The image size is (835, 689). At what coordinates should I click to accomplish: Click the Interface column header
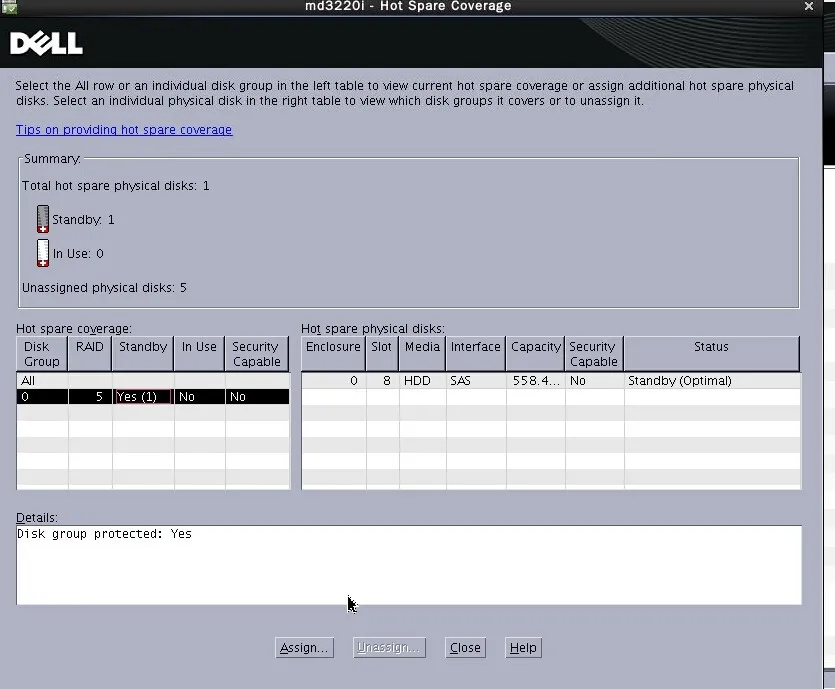tap(476, 354)
